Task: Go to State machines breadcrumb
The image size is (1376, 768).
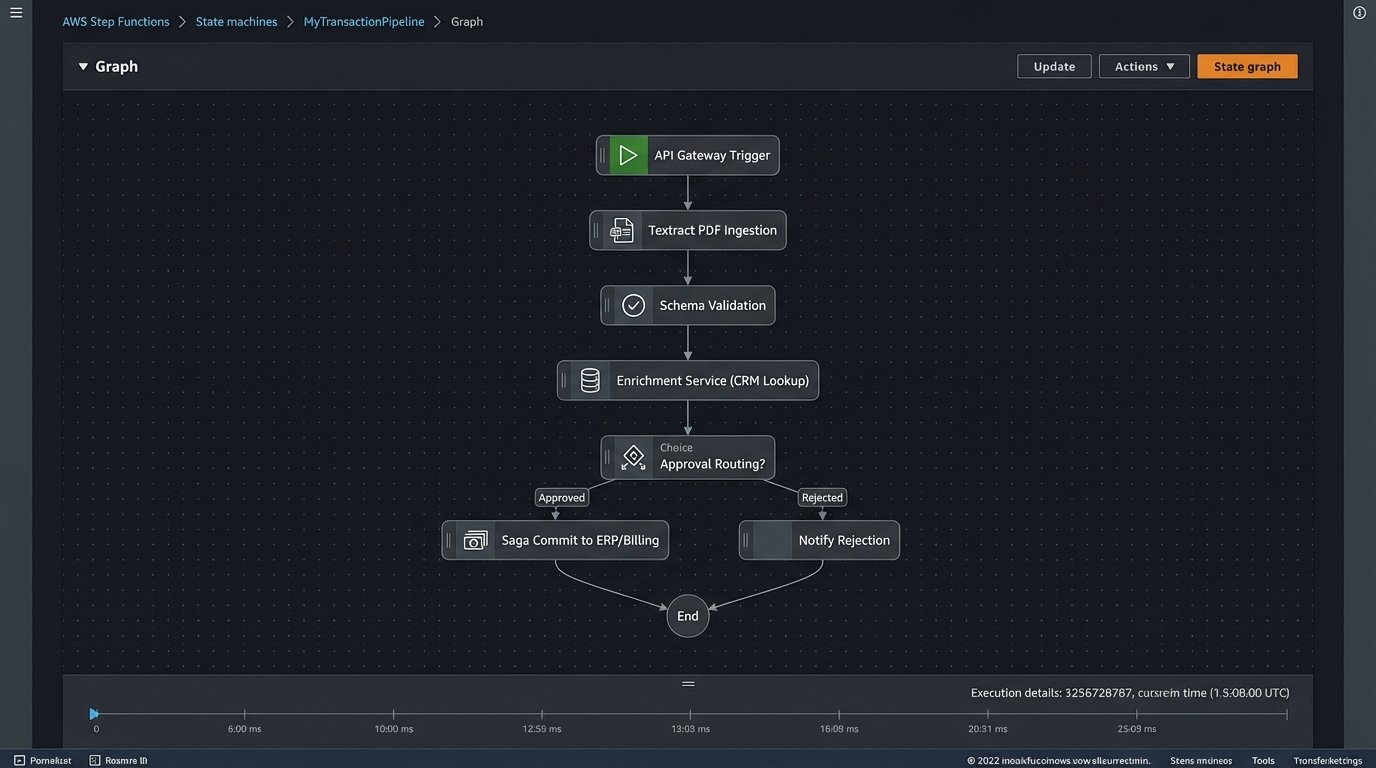Action: click(236, 22)
